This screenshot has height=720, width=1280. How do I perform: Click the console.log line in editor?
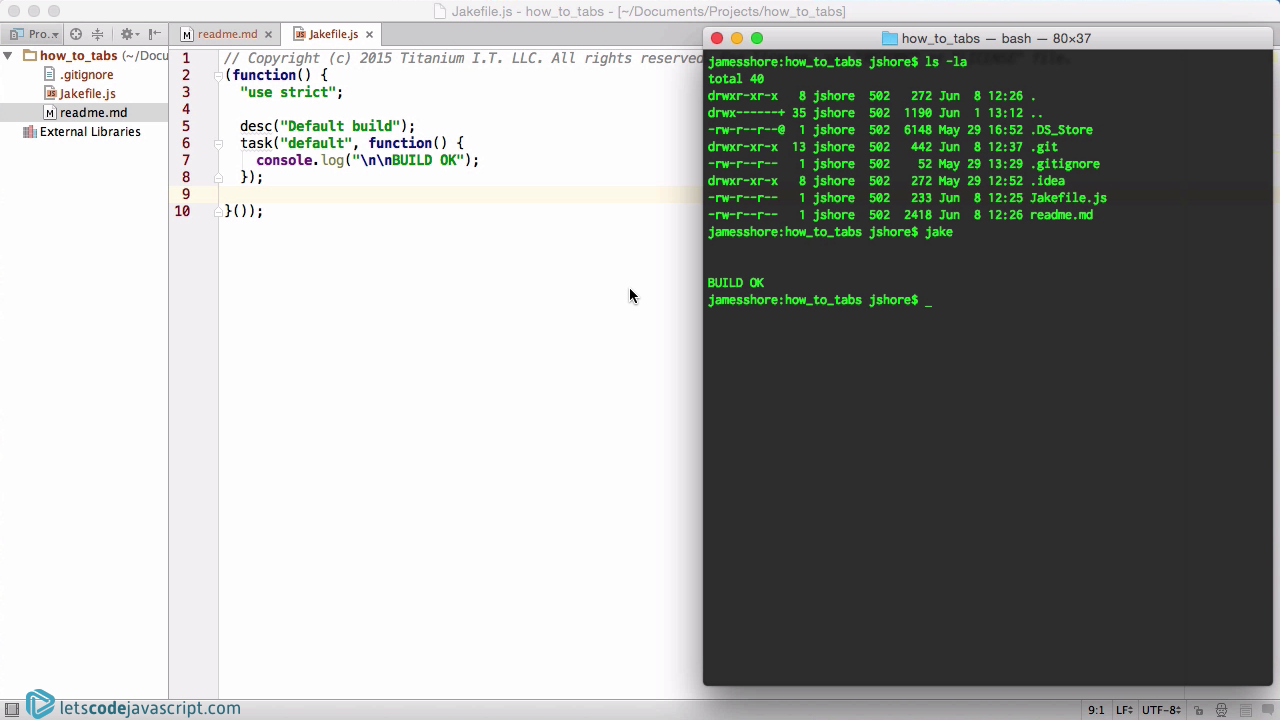[x=367, y=160]
